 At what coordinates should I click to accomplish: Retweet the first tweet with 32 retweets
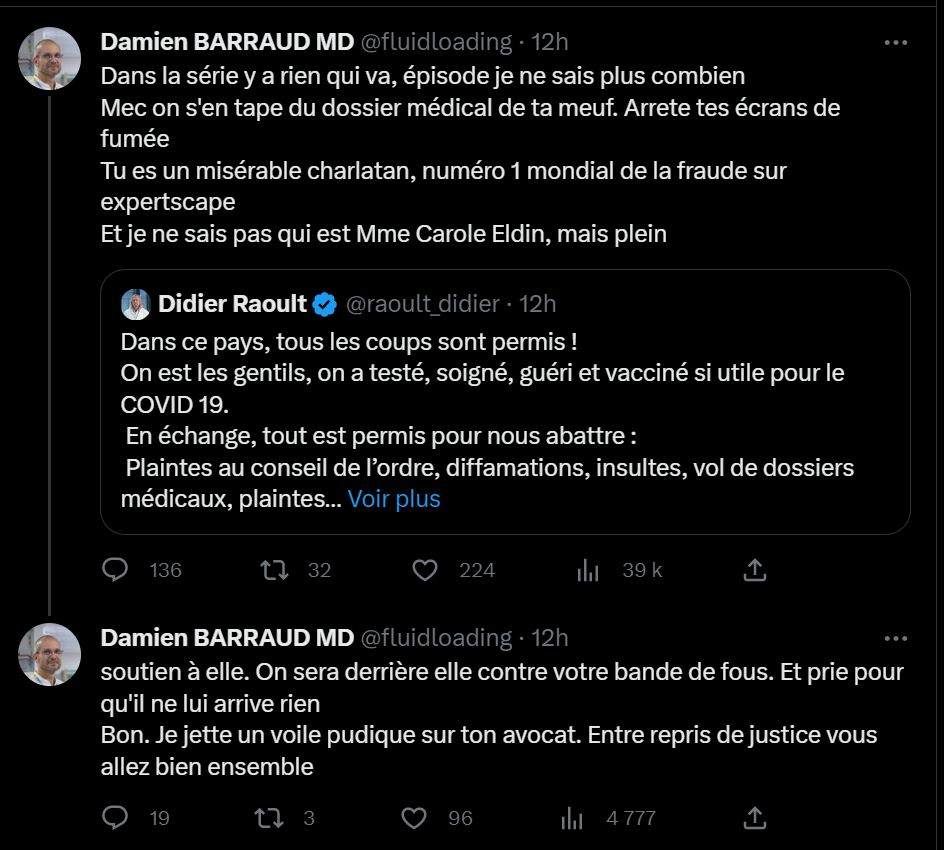click(275, 570)
